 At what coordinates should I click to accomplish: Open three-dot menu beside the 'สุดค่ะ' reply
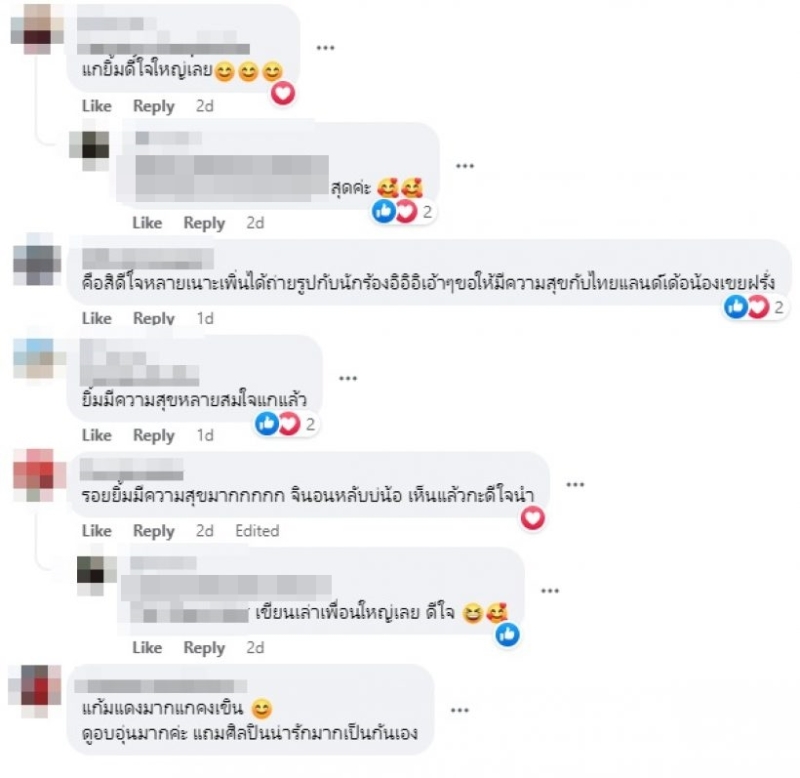point(465,166)
